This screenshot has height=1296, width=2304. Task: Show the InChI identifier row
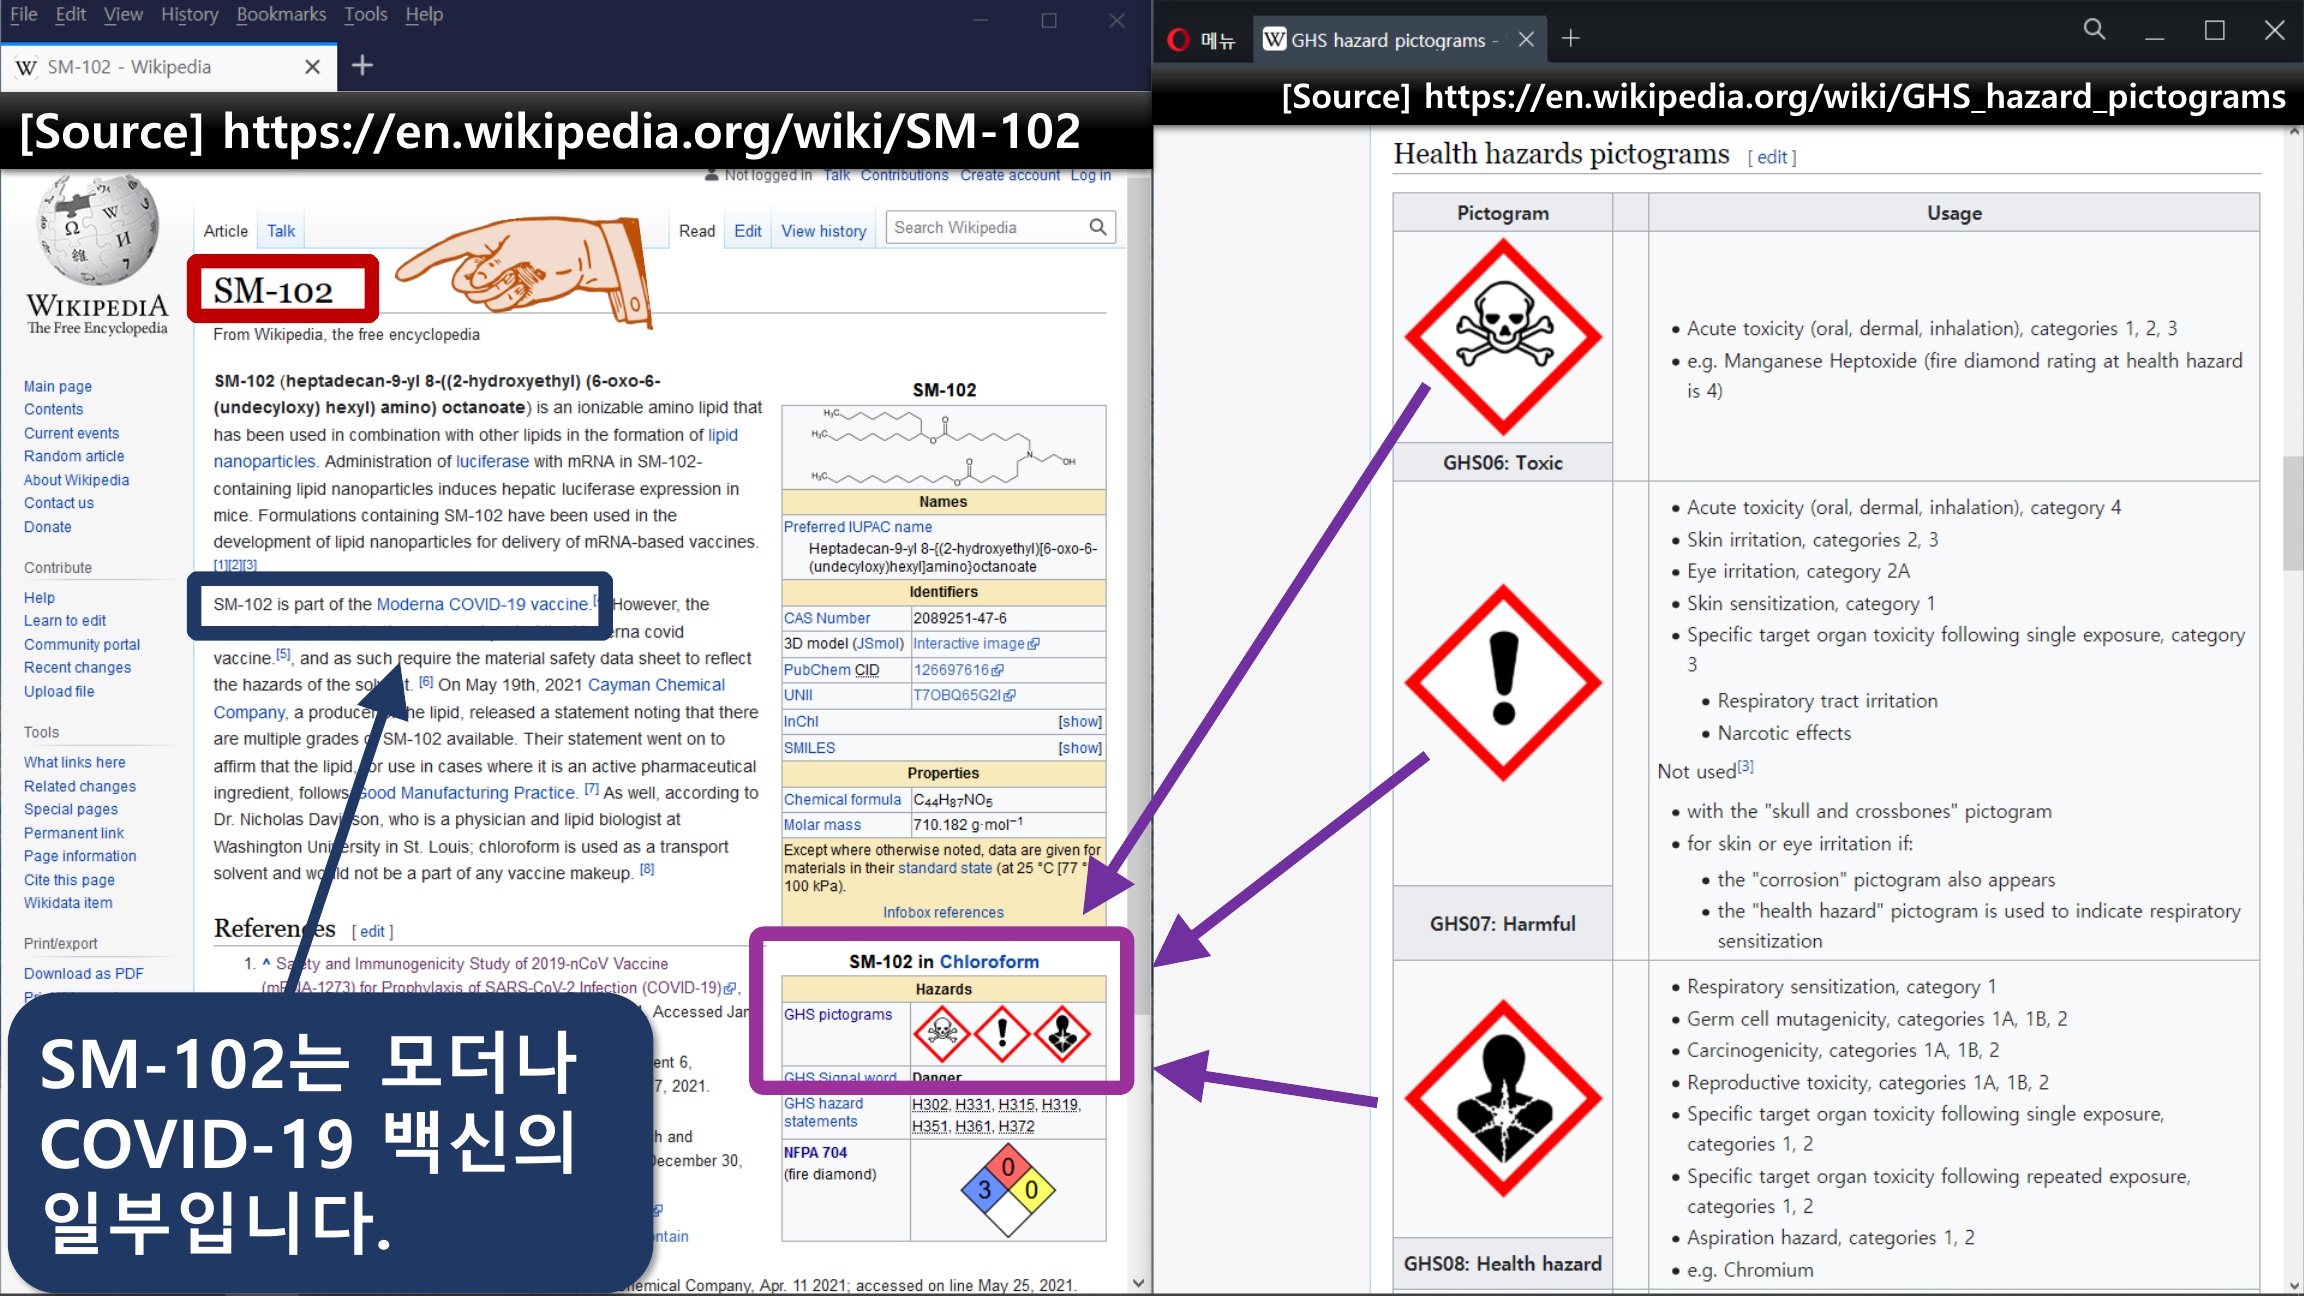1079,722
